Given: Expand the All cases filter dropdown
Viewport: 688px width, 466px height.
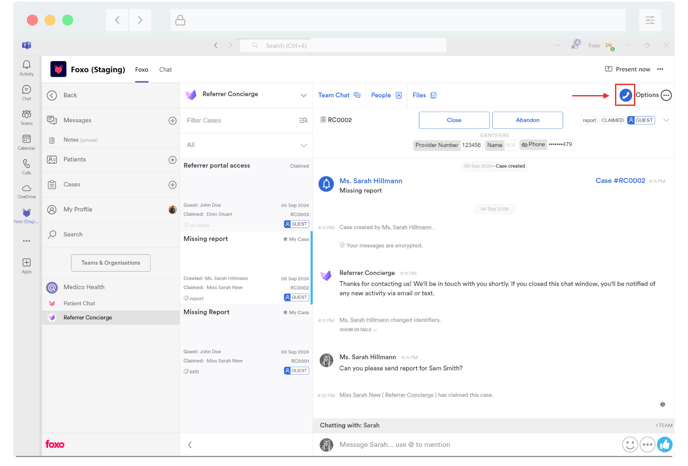Looking at the screenshot, I should click(x=303, y=145).
